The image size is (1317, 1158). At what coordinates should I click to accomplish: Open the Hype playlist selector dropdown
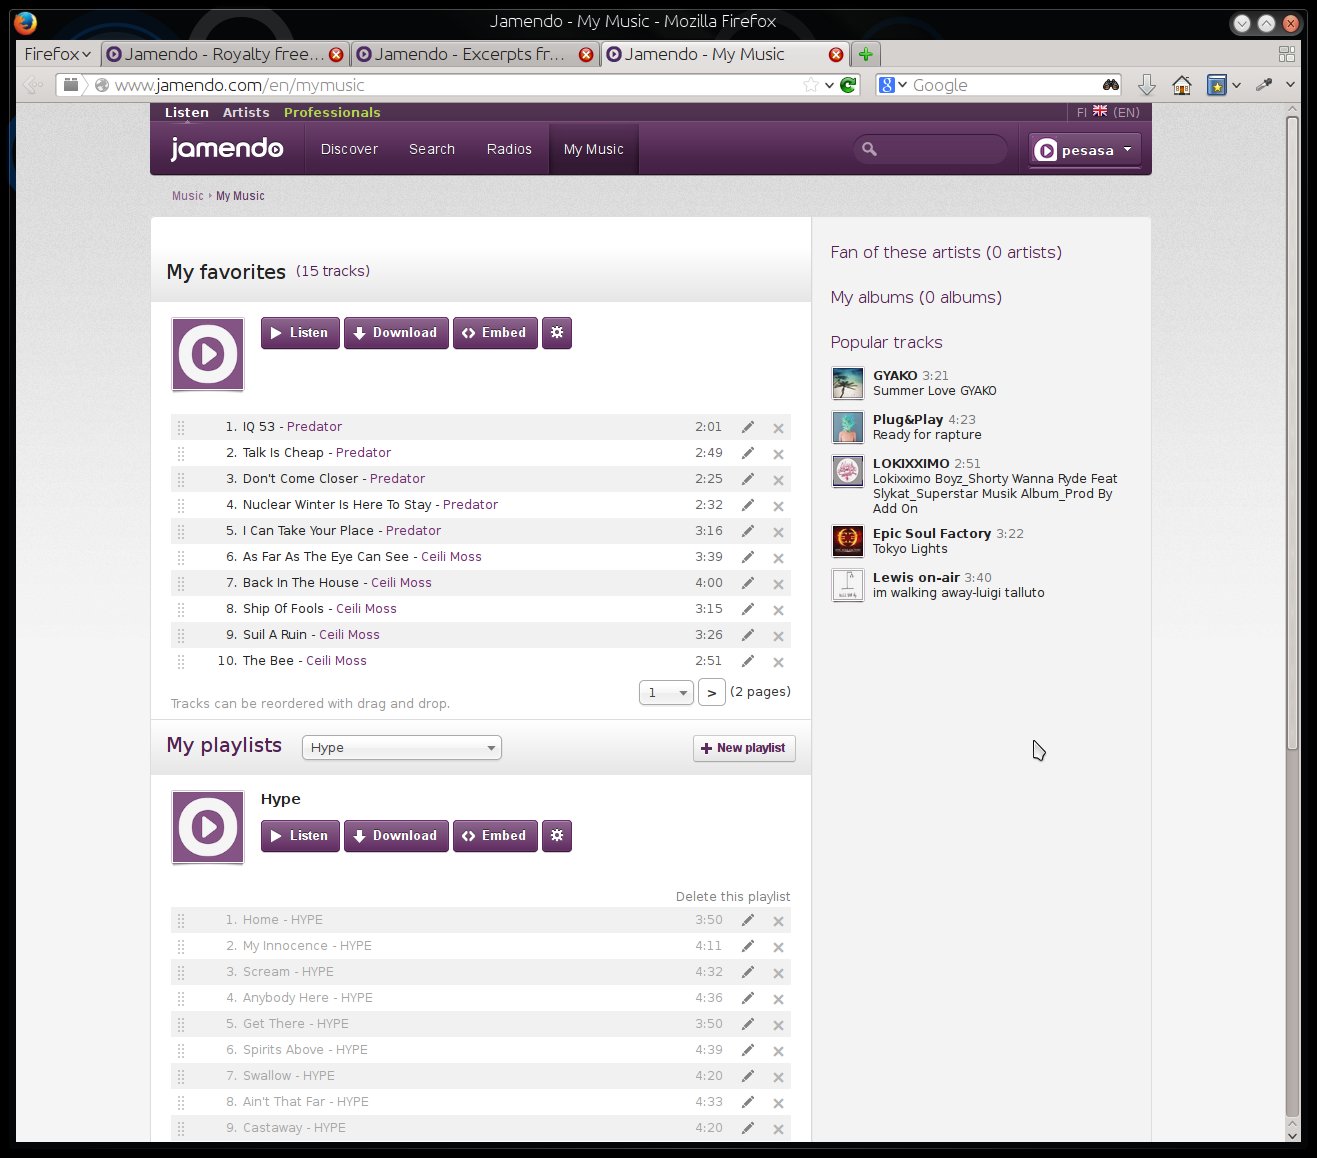(x=401, y=748)
